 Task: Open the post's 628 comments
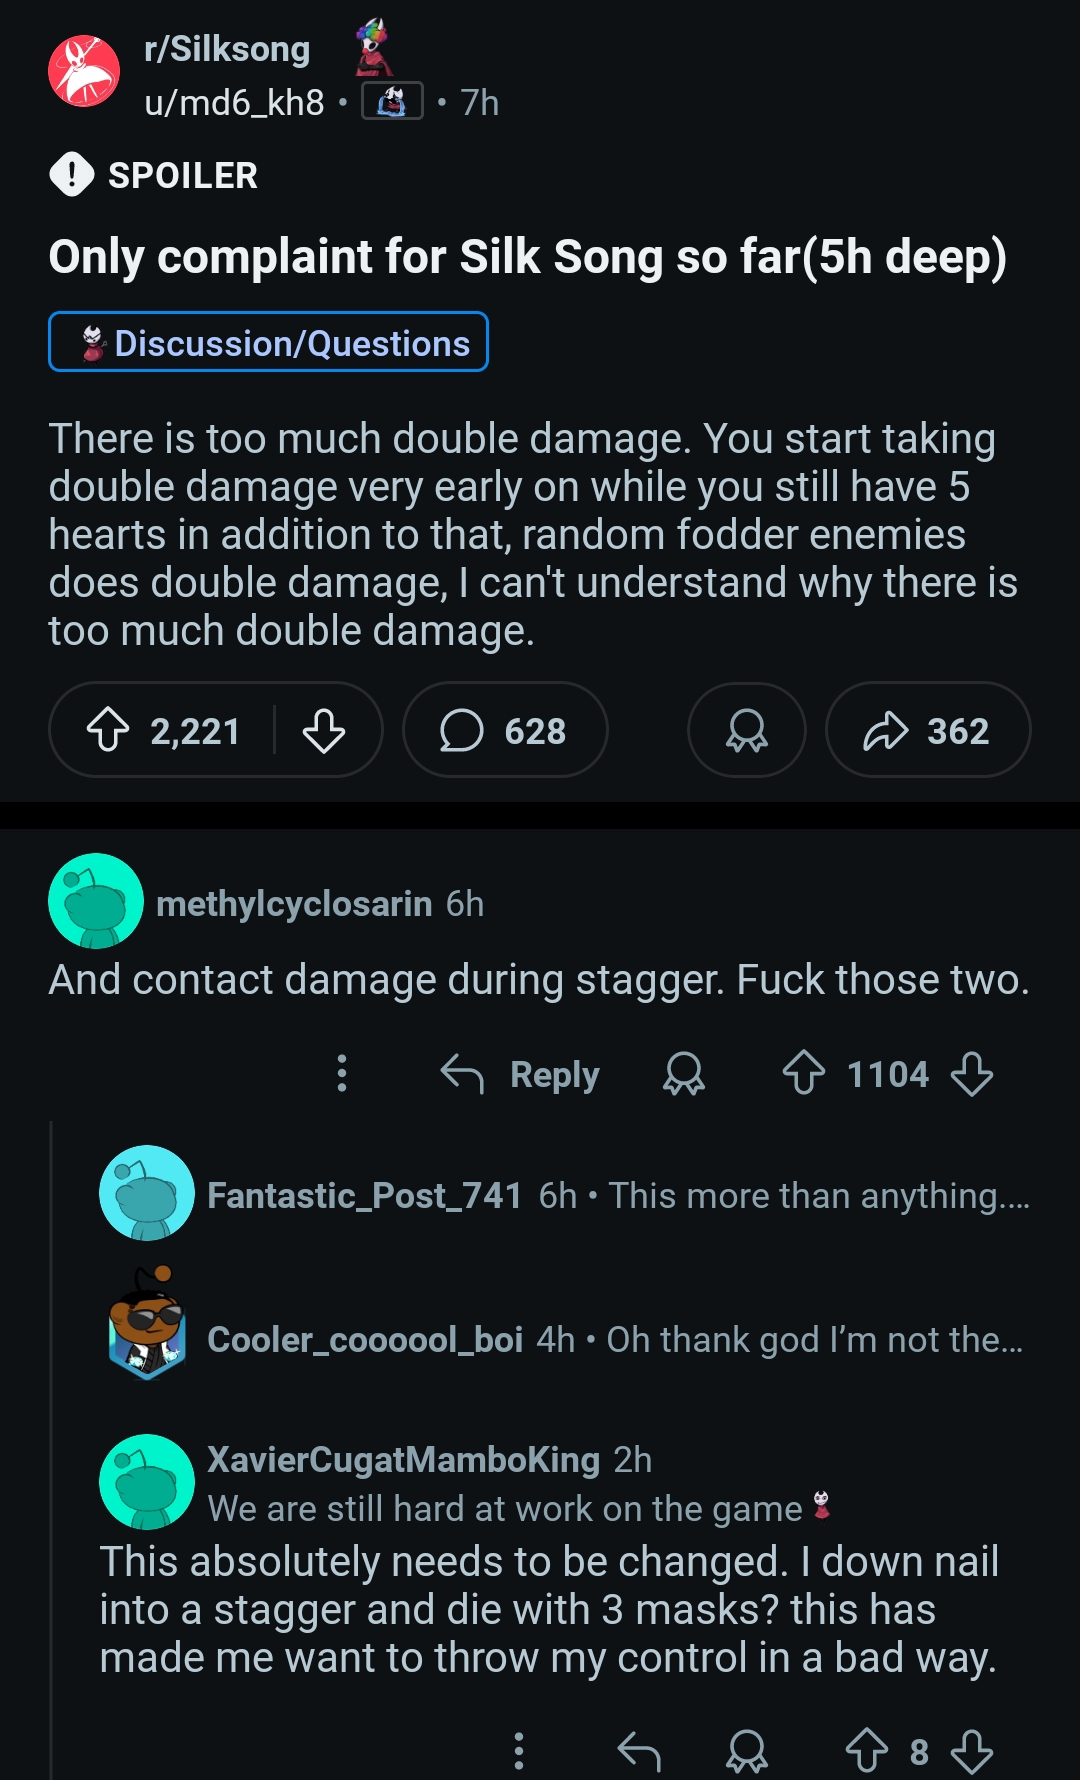505,731
